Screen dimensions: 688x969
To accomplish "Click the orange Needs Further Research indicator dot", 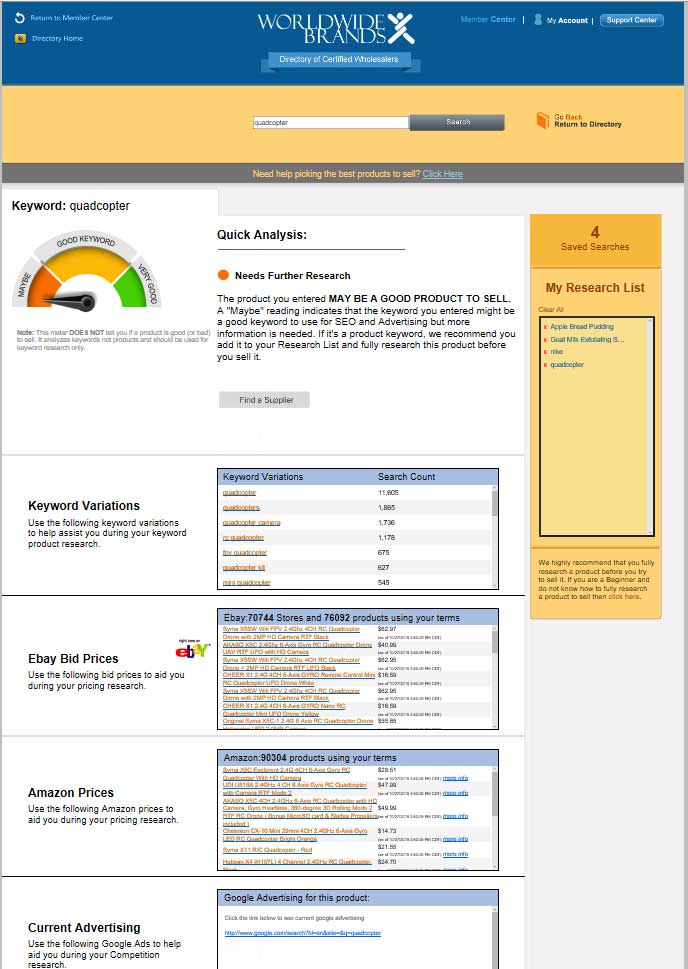I will pos(223,275).
